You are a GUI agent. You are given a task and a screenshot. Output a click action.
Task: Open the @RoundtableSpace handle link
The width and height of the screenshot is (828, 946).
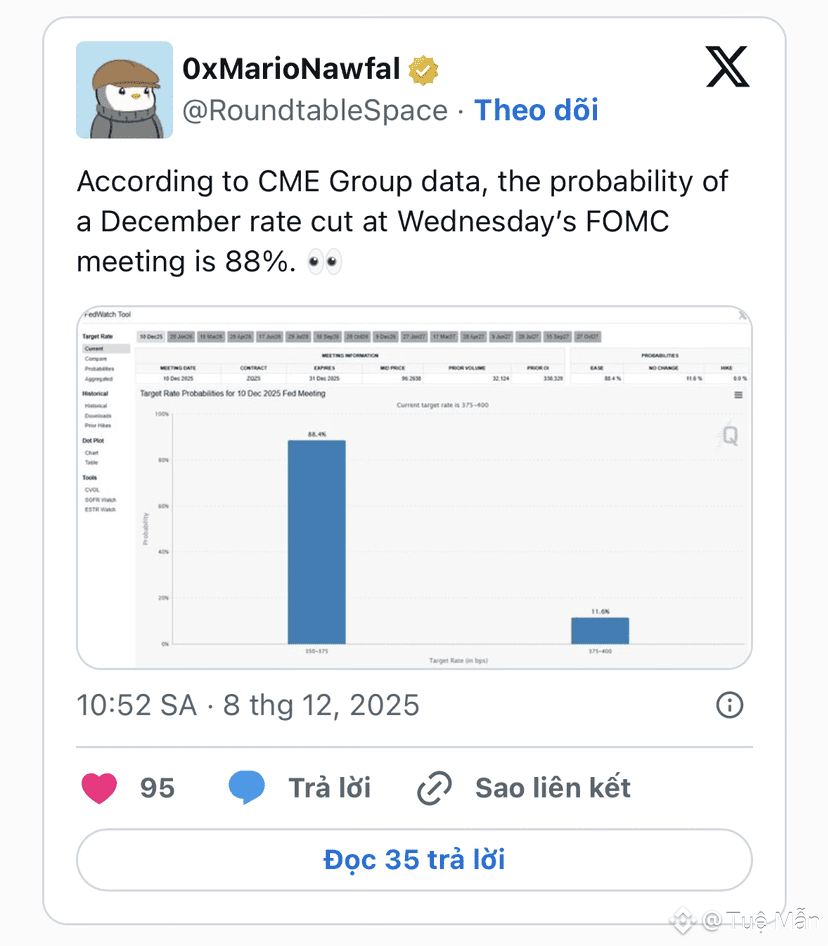314,110
